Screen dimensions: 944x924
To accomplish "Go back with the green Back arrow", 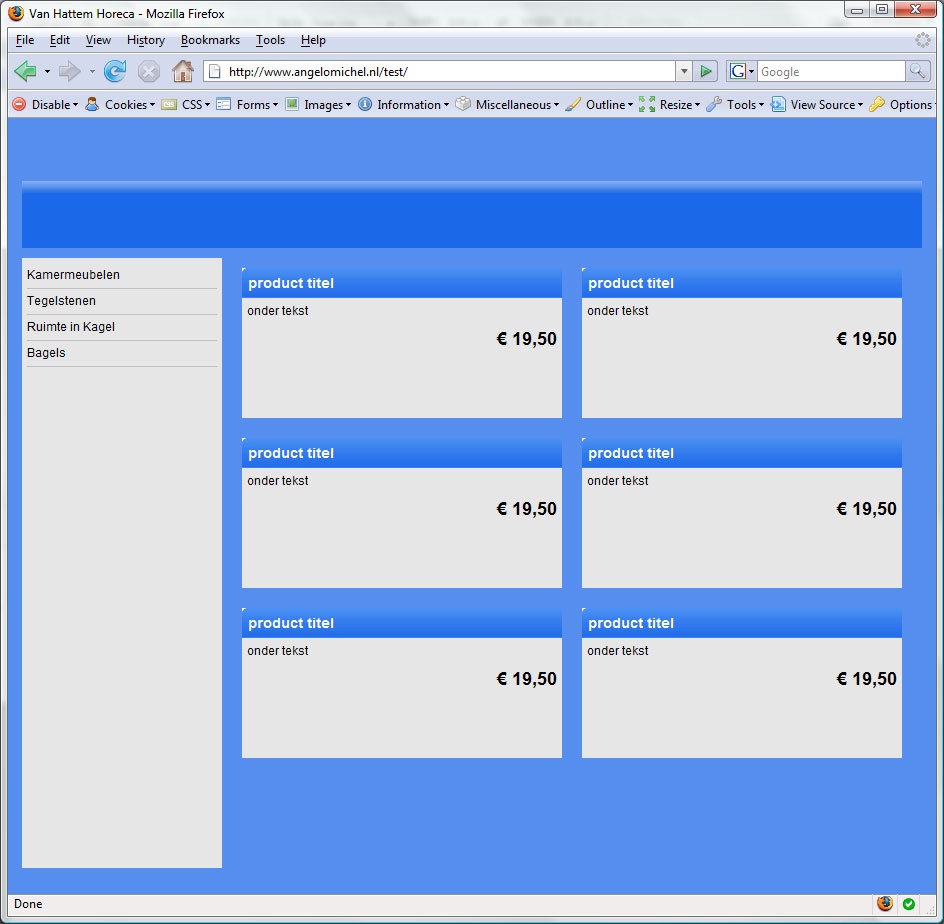I will (x=25, y=72).
